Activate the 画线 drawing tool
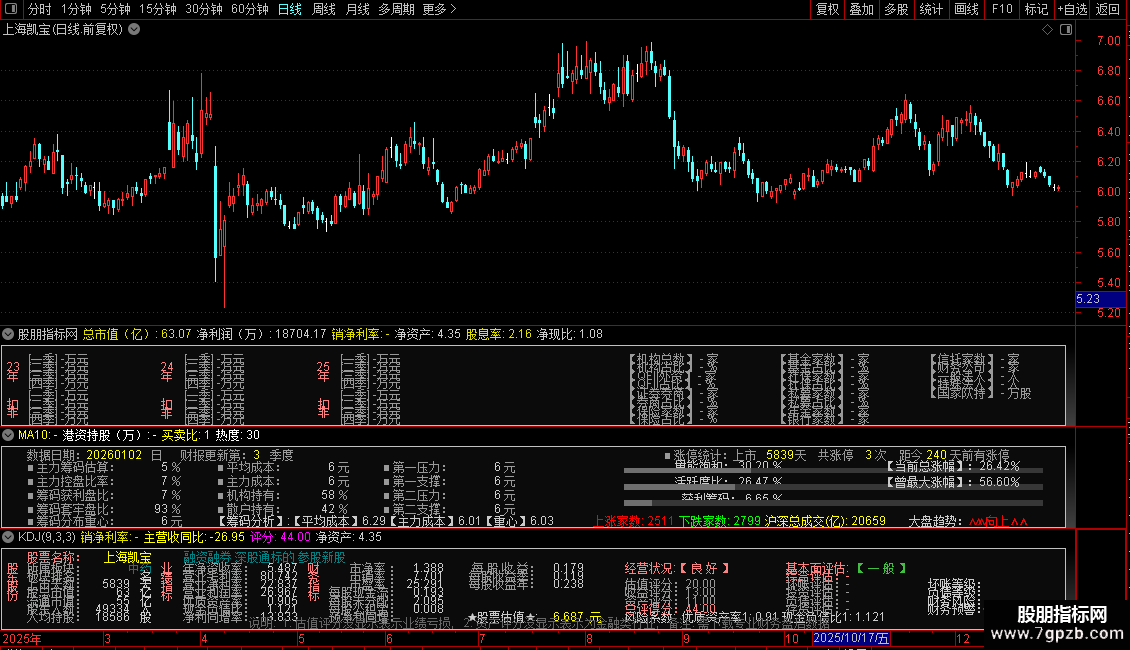Viewport: 1130px width, 650px height. (x=966, y=9)
